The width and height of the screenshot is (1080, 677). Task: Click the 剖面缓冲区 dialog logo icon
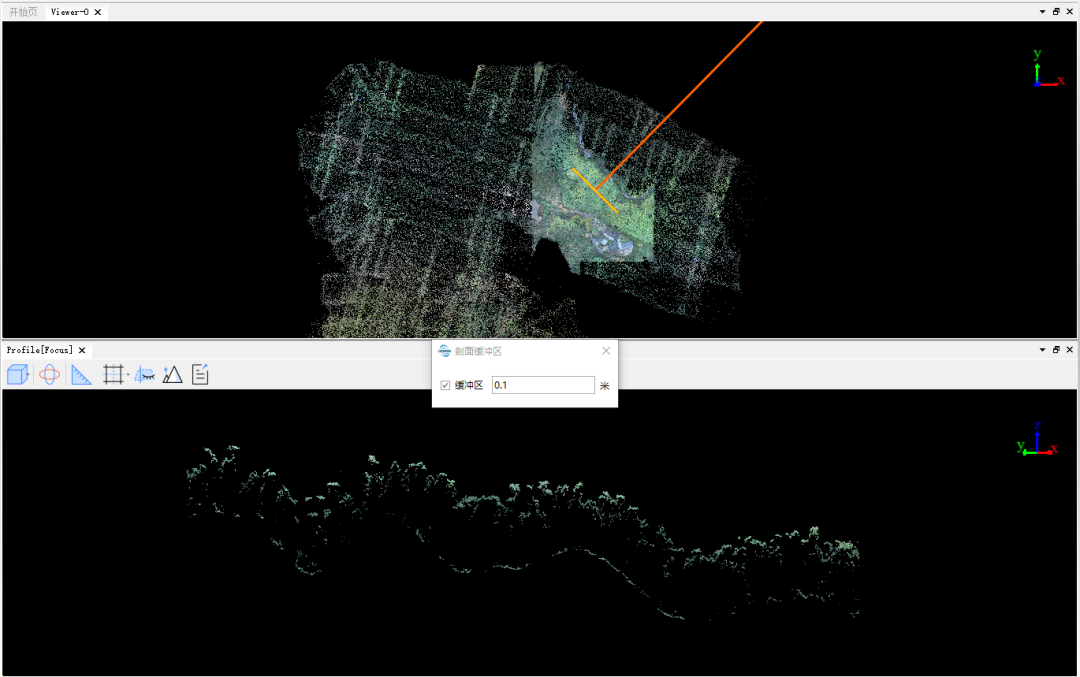(444, 351)
